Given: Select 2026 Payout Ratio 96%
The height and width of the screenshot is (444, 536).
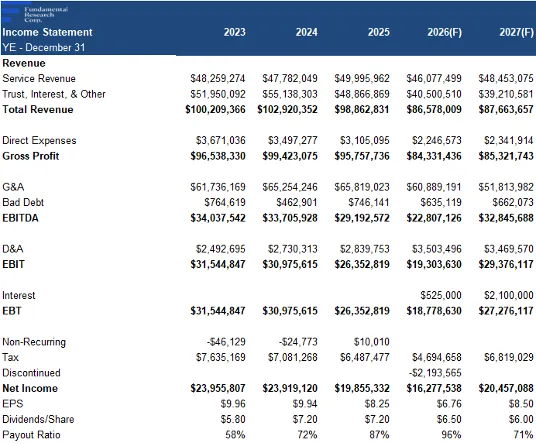Looking at the screenshot, I should click(x=451, y=435).
